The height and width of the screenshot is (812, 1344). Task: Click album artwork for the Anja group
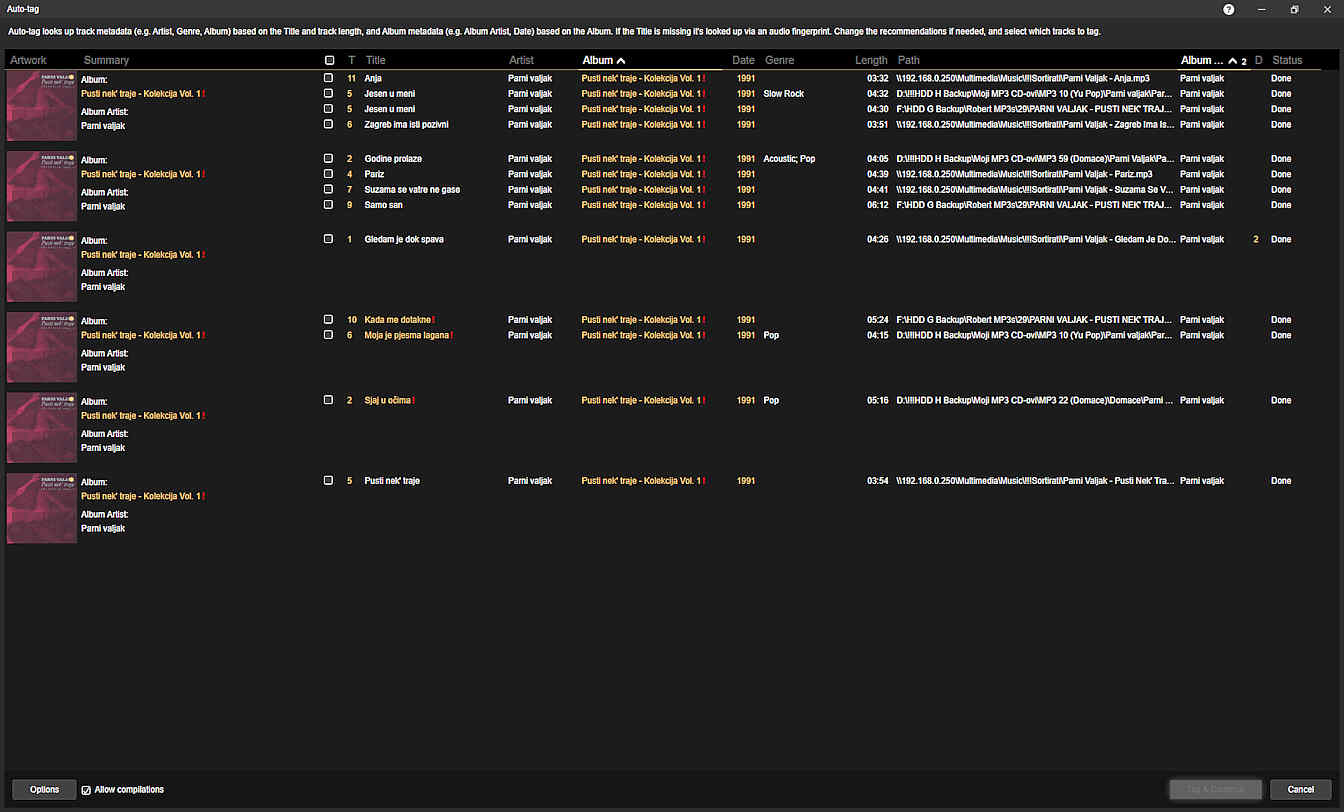(42, 105)
